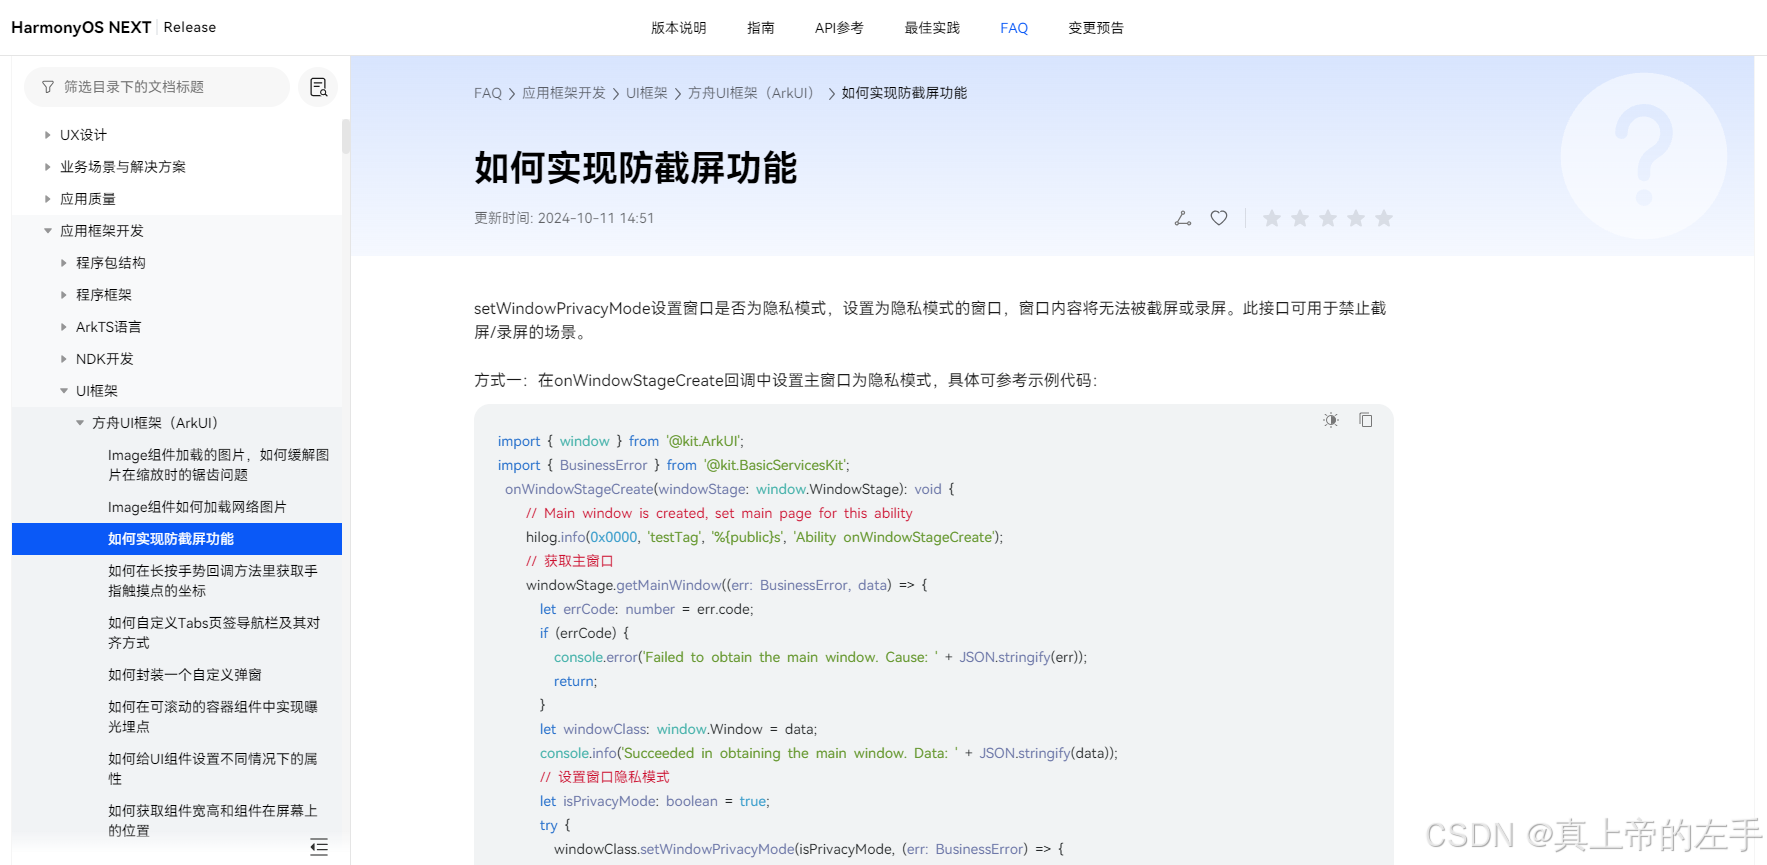Expand the UX设计 tree node
This screenshot has height=865, width=1767.
click(x=47, y=135)
